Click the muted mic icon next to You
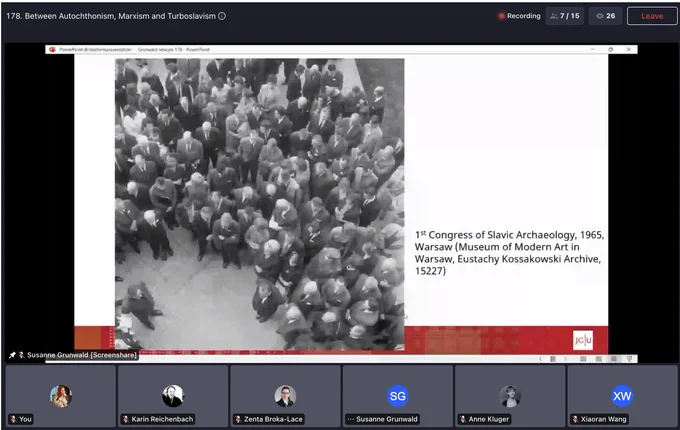 (x=13, y=419)
